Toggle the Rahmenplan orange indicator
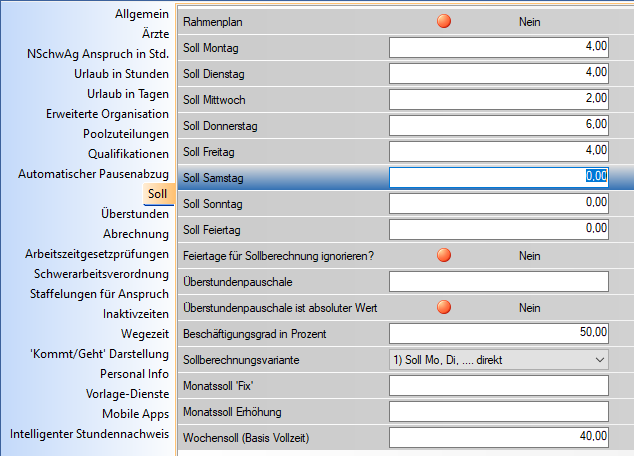The width and height of the screenshot is (634, 456). [x=445, y=21]
